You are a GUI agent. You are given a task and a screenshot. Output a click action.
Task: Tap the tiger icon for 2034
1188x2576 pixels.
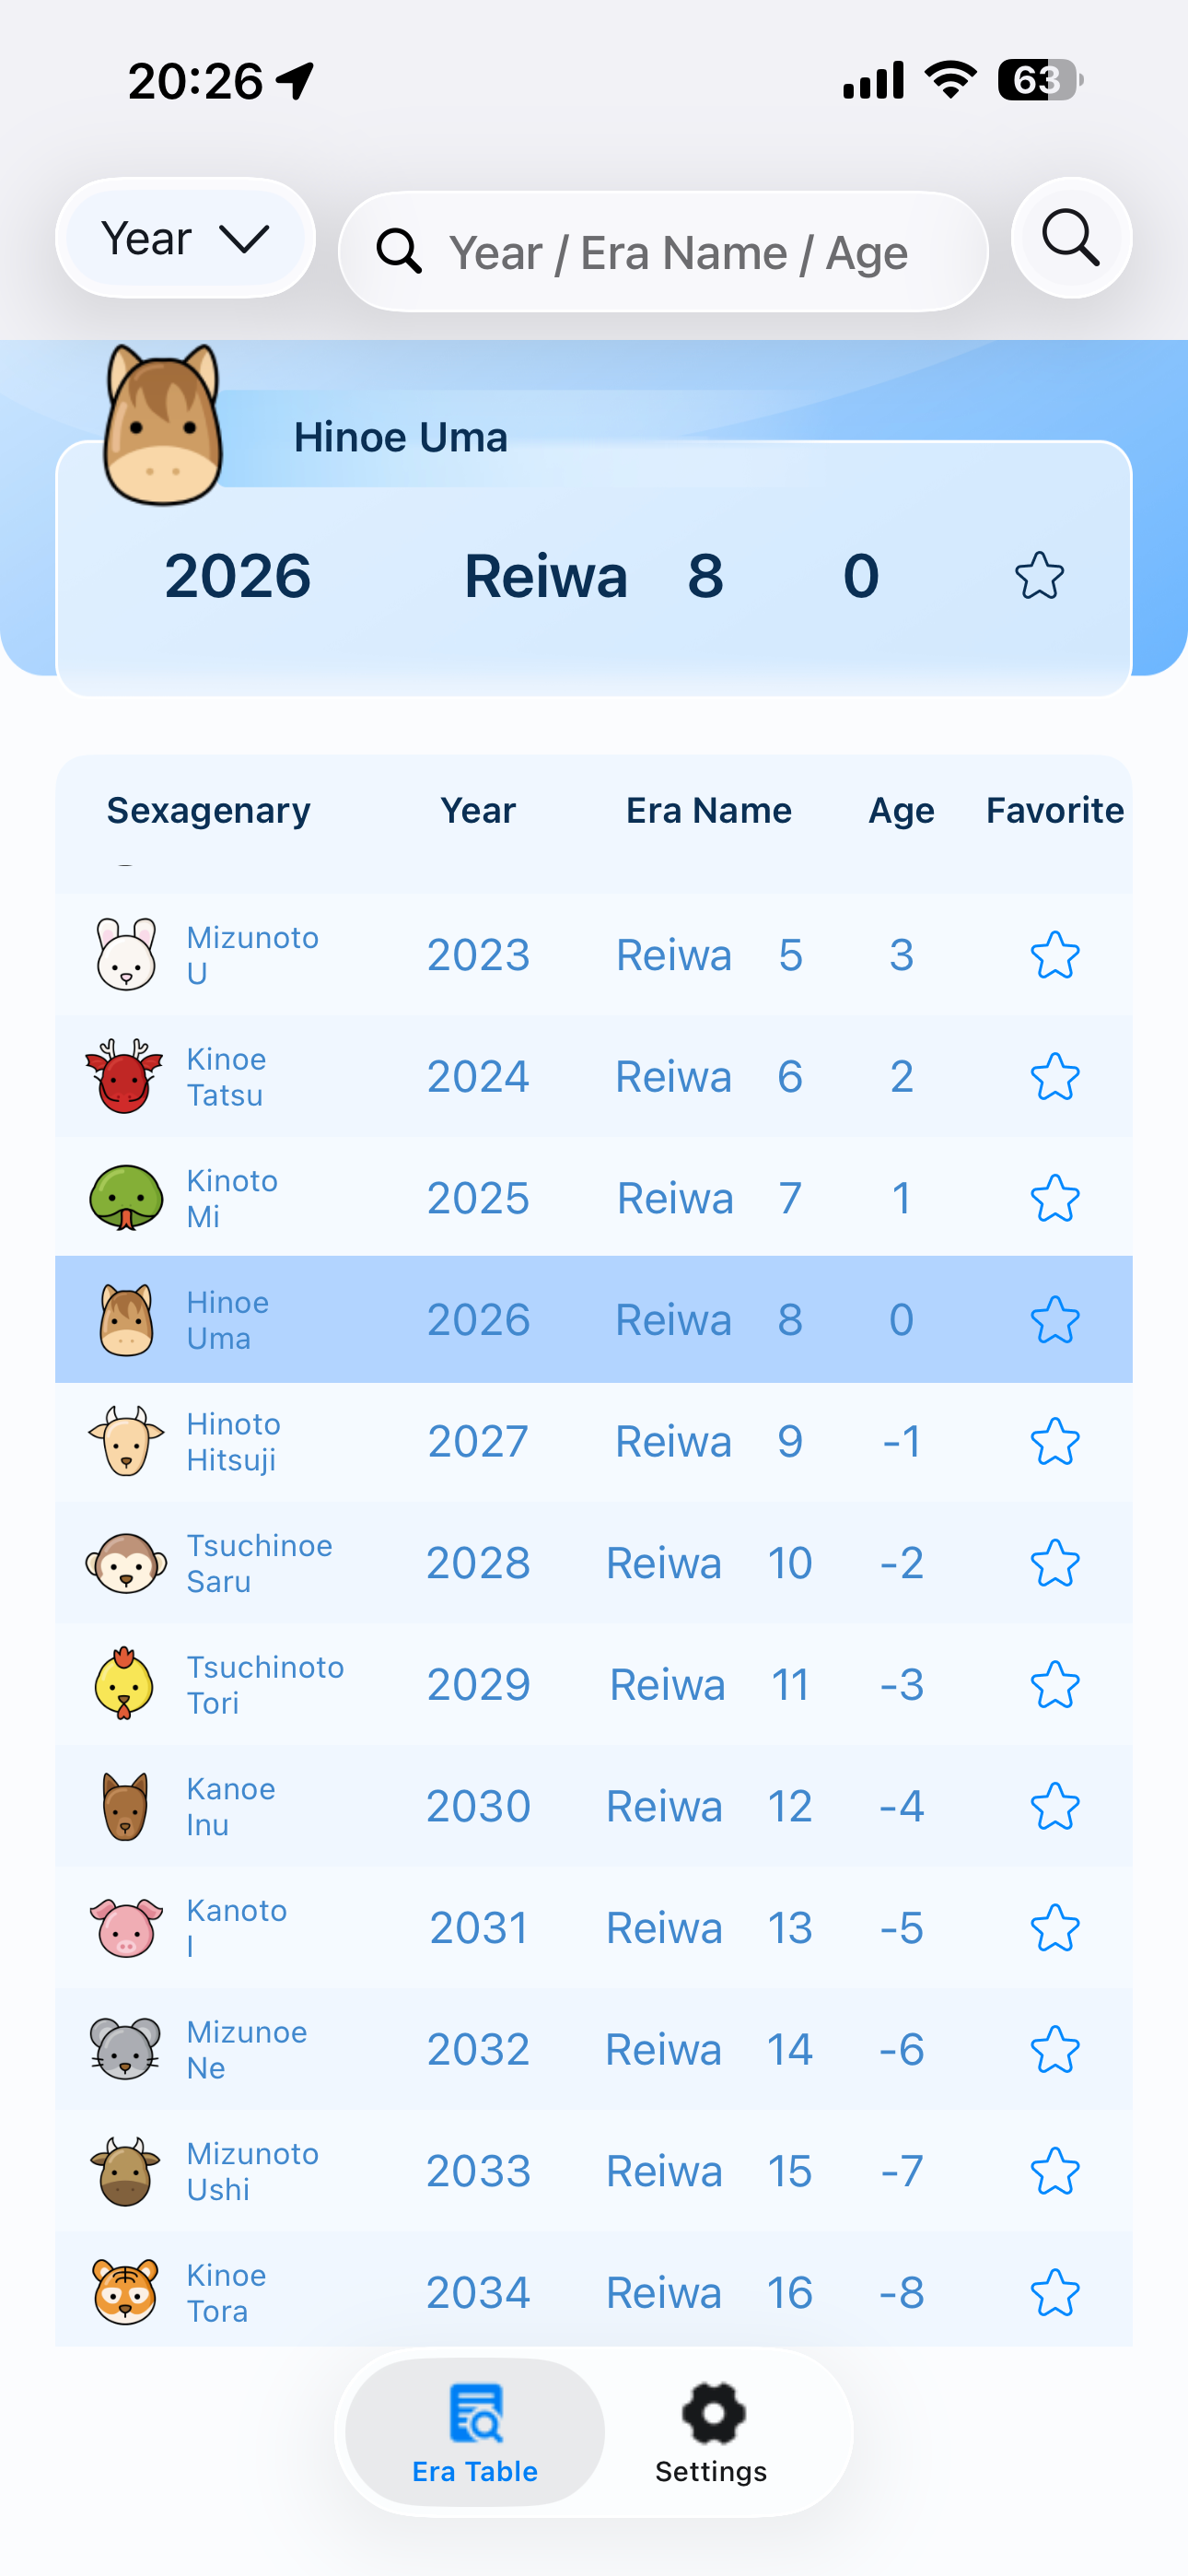pos(125,2292)
